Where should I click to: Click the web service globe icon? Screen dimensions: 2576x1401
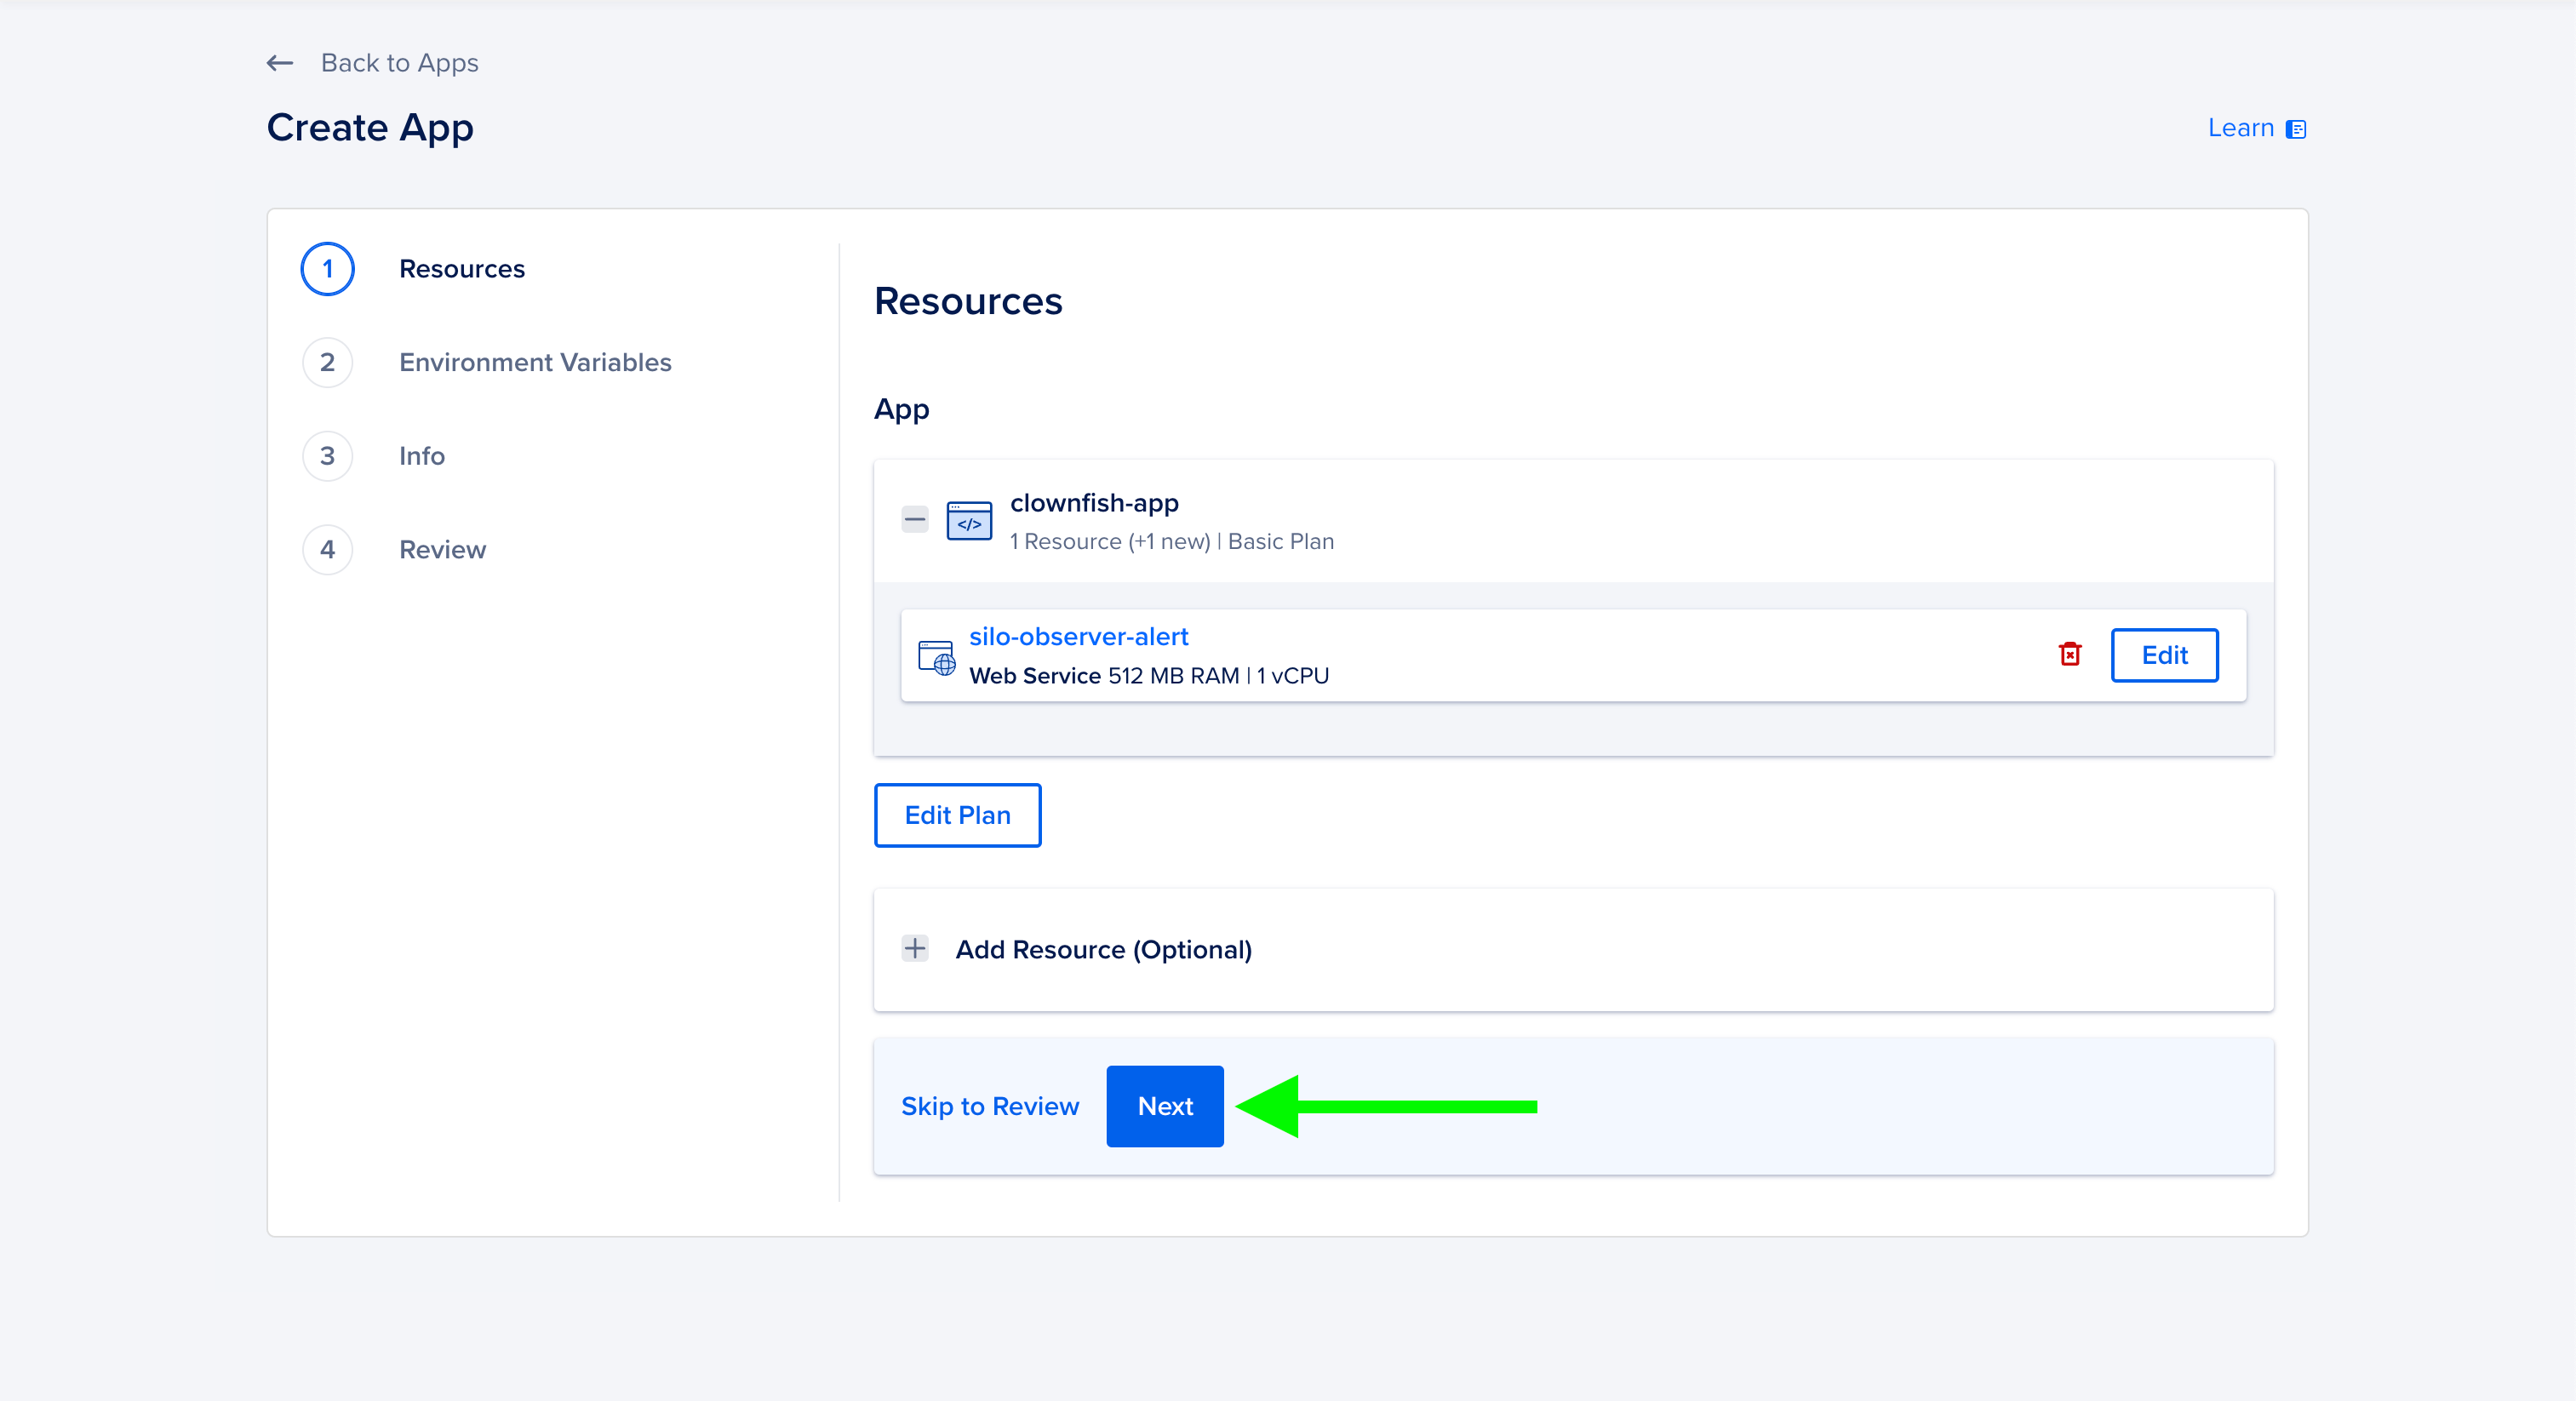[x=937, y=657]
